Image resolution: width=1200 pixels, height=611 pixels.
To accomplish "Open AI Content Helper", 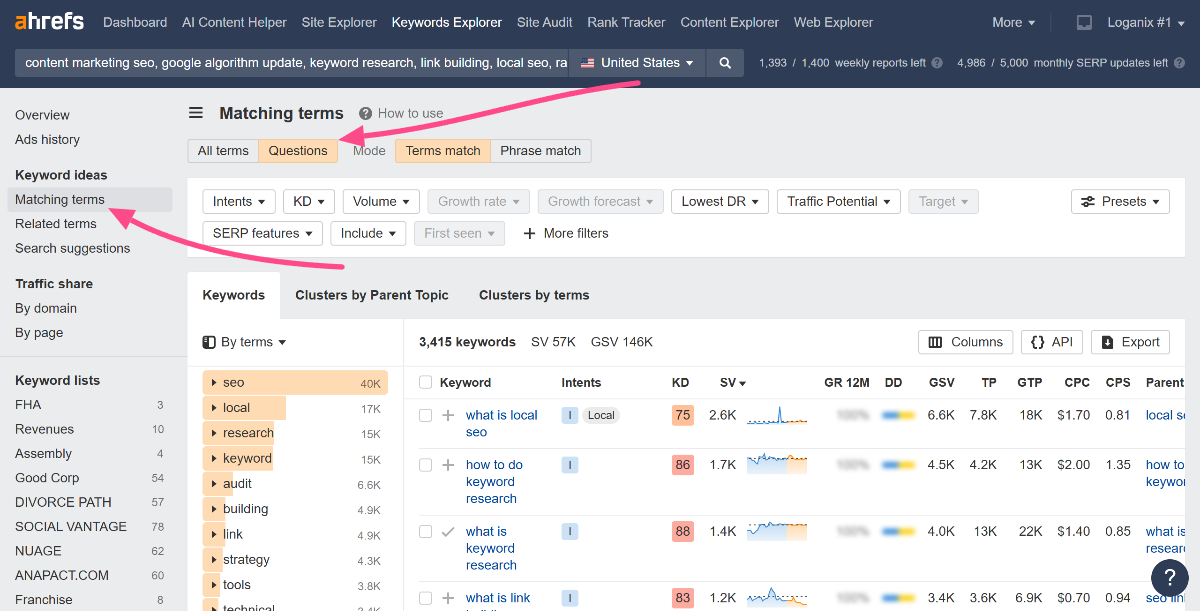I will 234,22.
